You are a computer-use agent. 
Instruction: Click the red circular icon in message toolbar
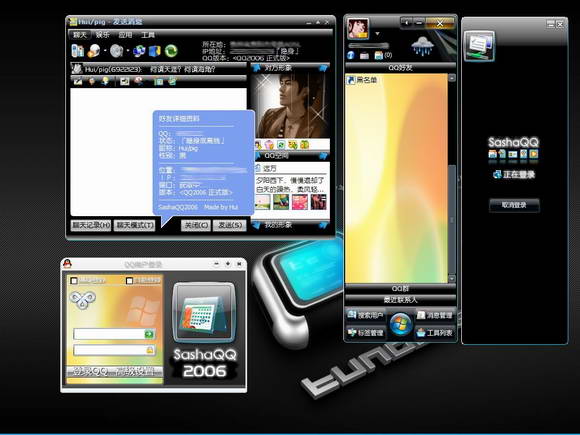point(139,81)
